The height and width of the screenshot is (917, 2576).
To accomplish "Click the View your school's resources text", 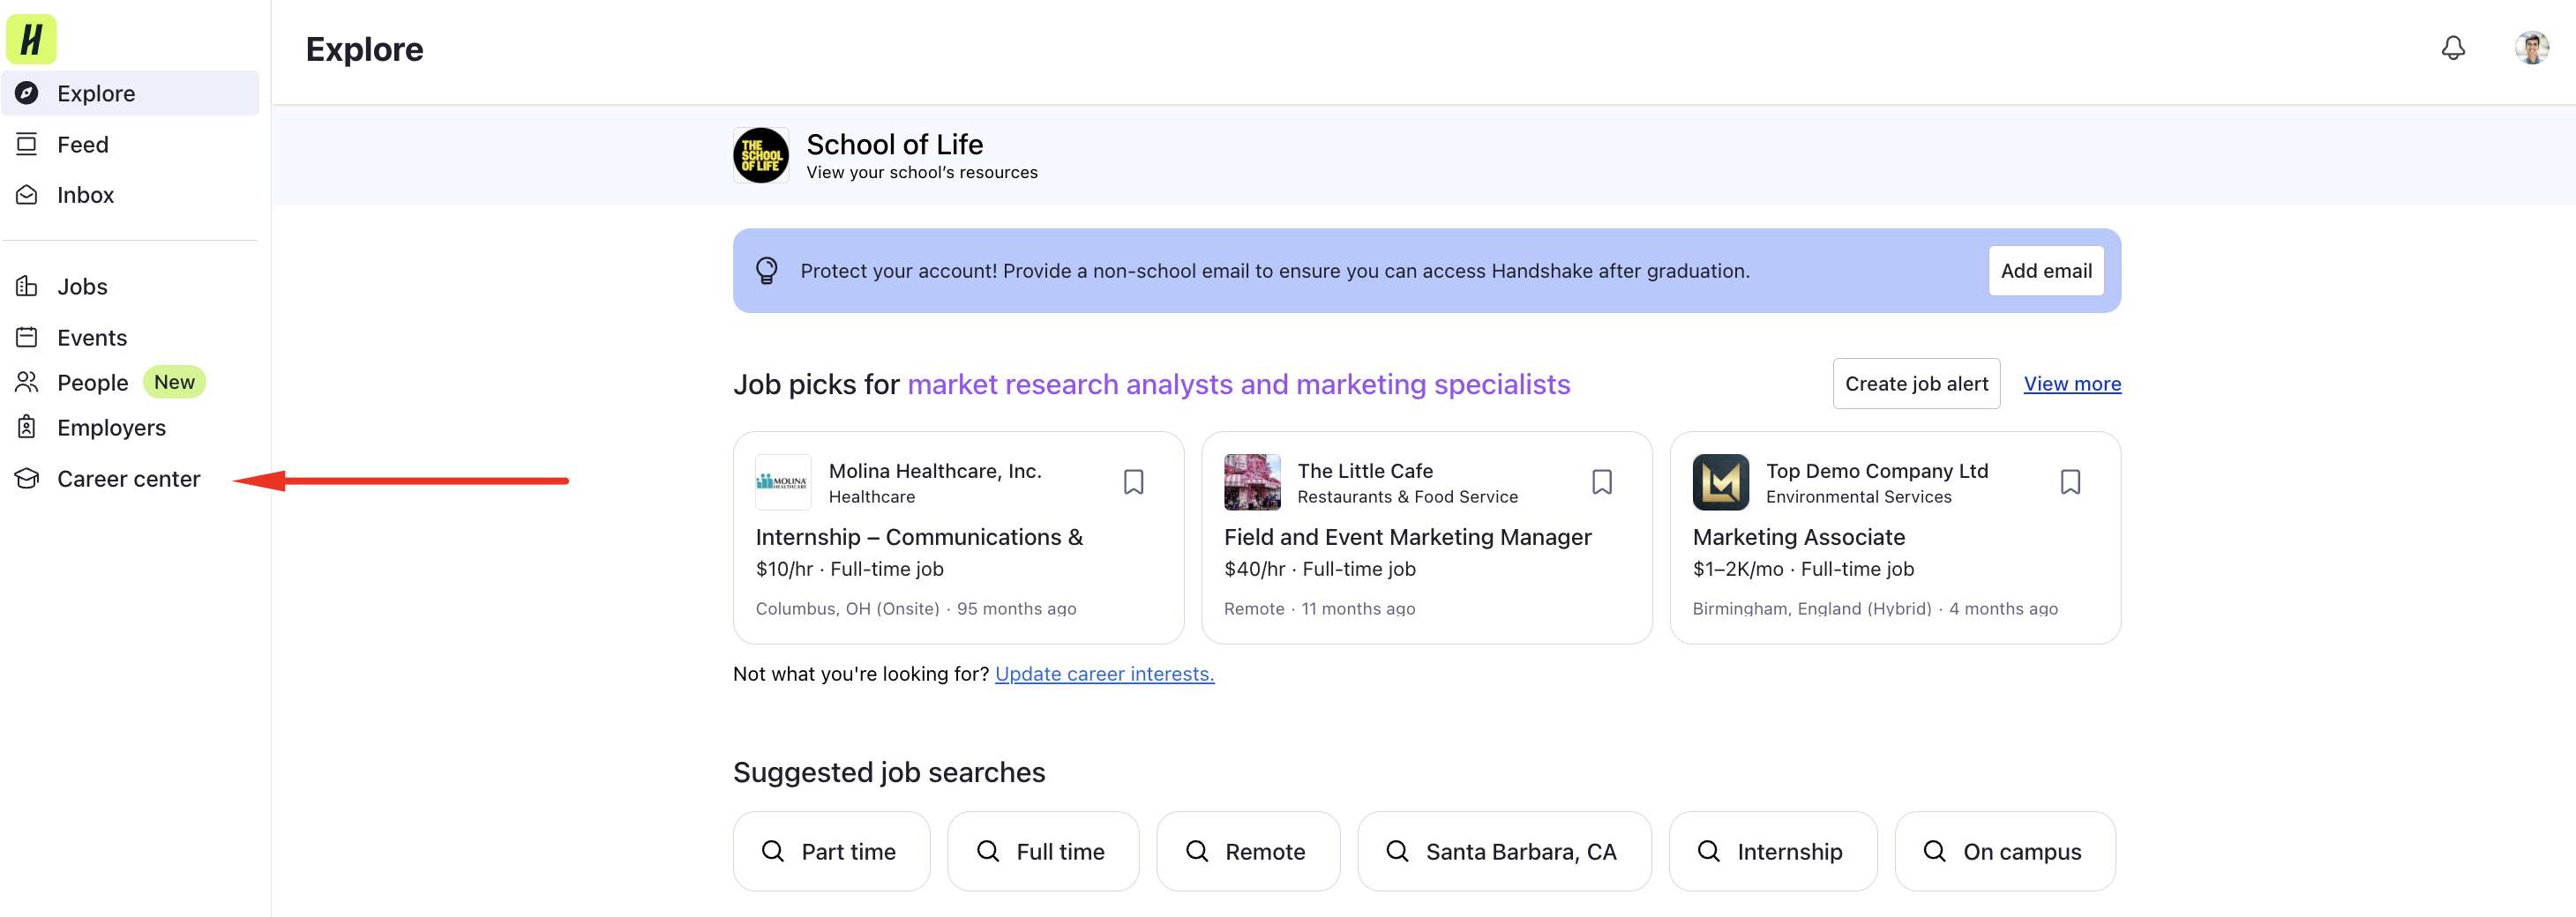I will tap(921, 172).
